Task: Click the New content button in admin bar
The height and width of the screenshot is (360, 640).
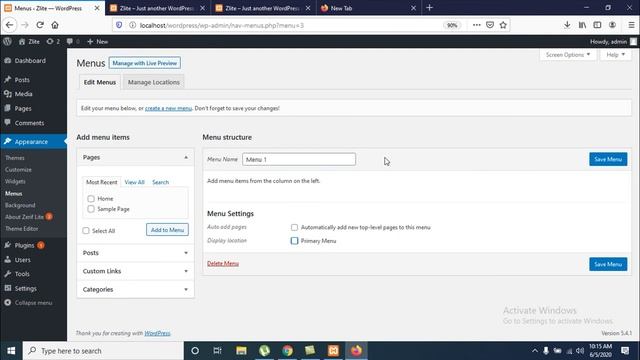Action: coord(98,42)
